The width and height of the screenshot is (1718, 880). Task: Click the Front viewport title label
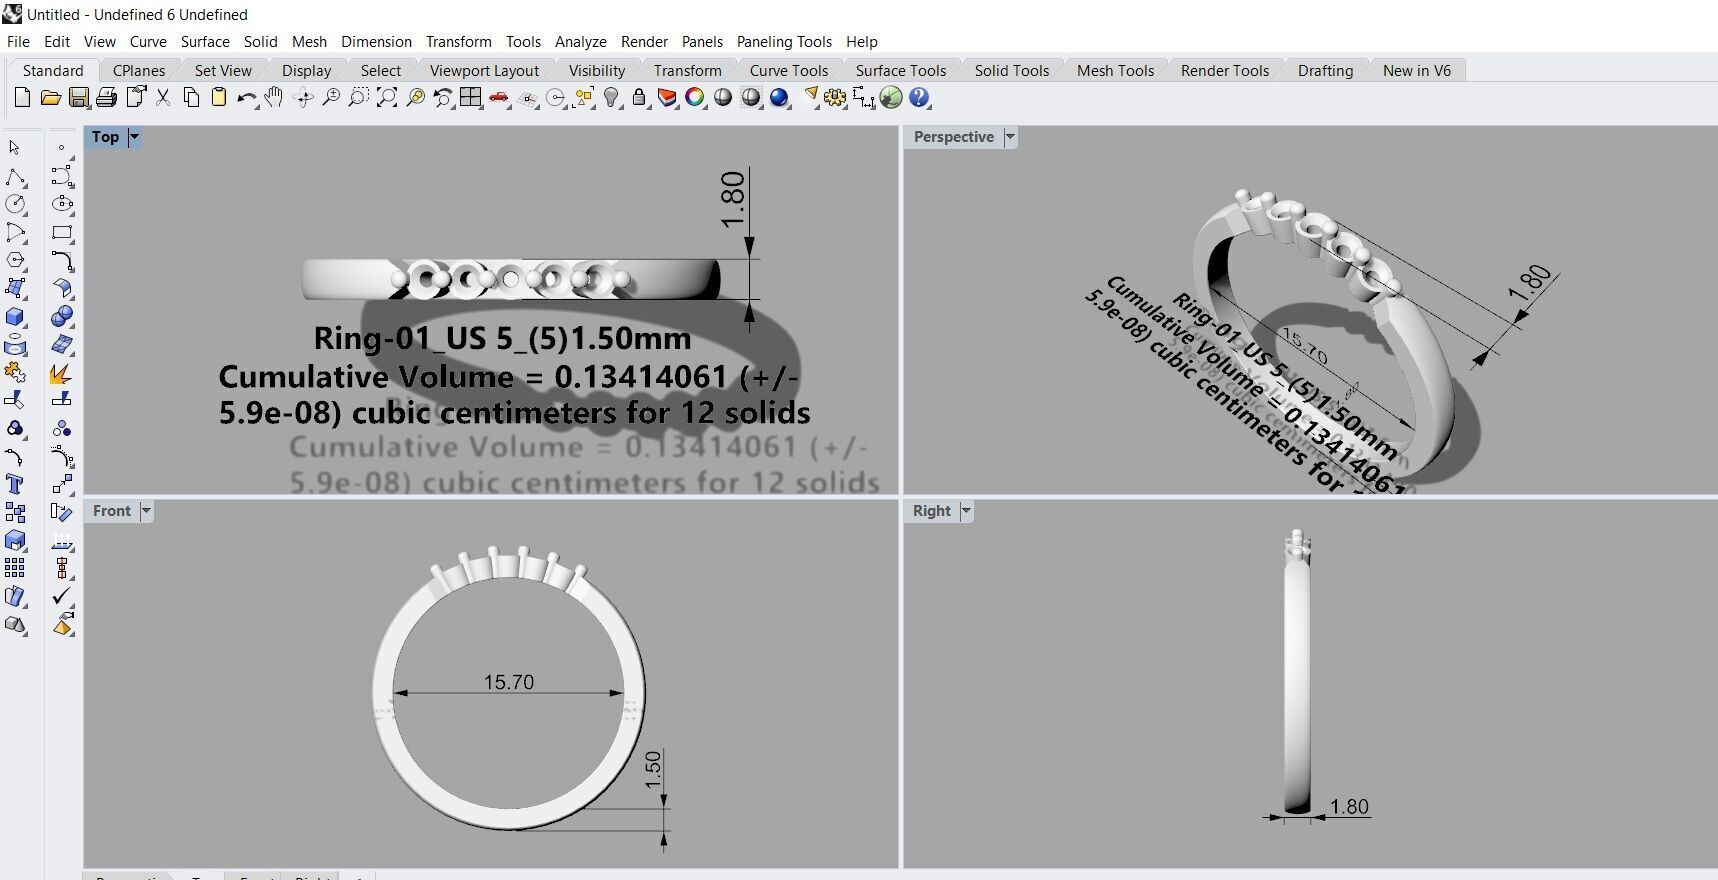[x=112, y=511]
